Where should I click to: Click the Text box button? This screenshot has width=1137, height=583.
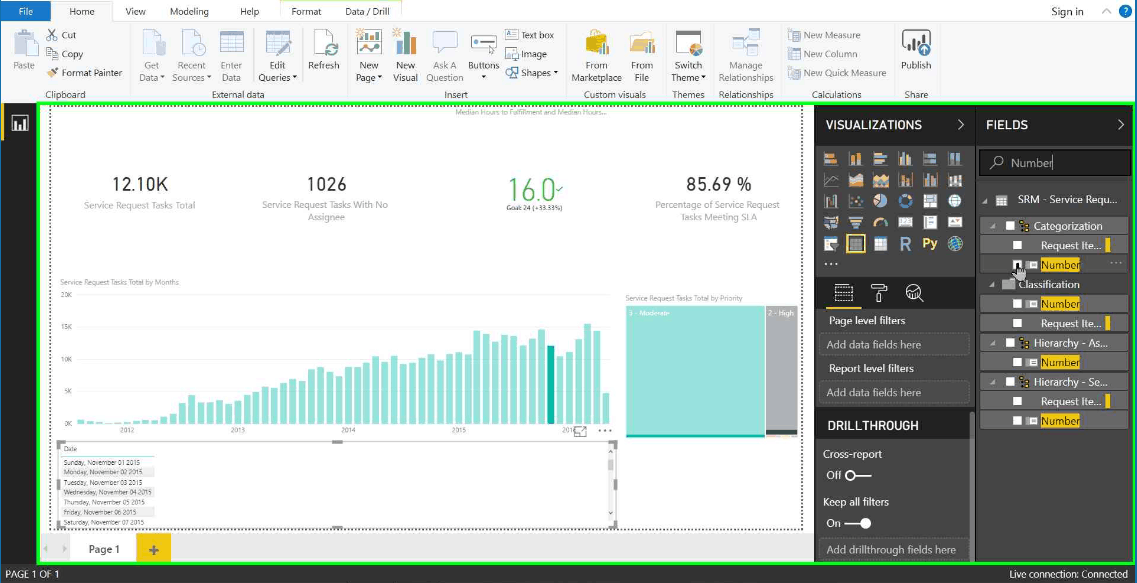[530, 35]
